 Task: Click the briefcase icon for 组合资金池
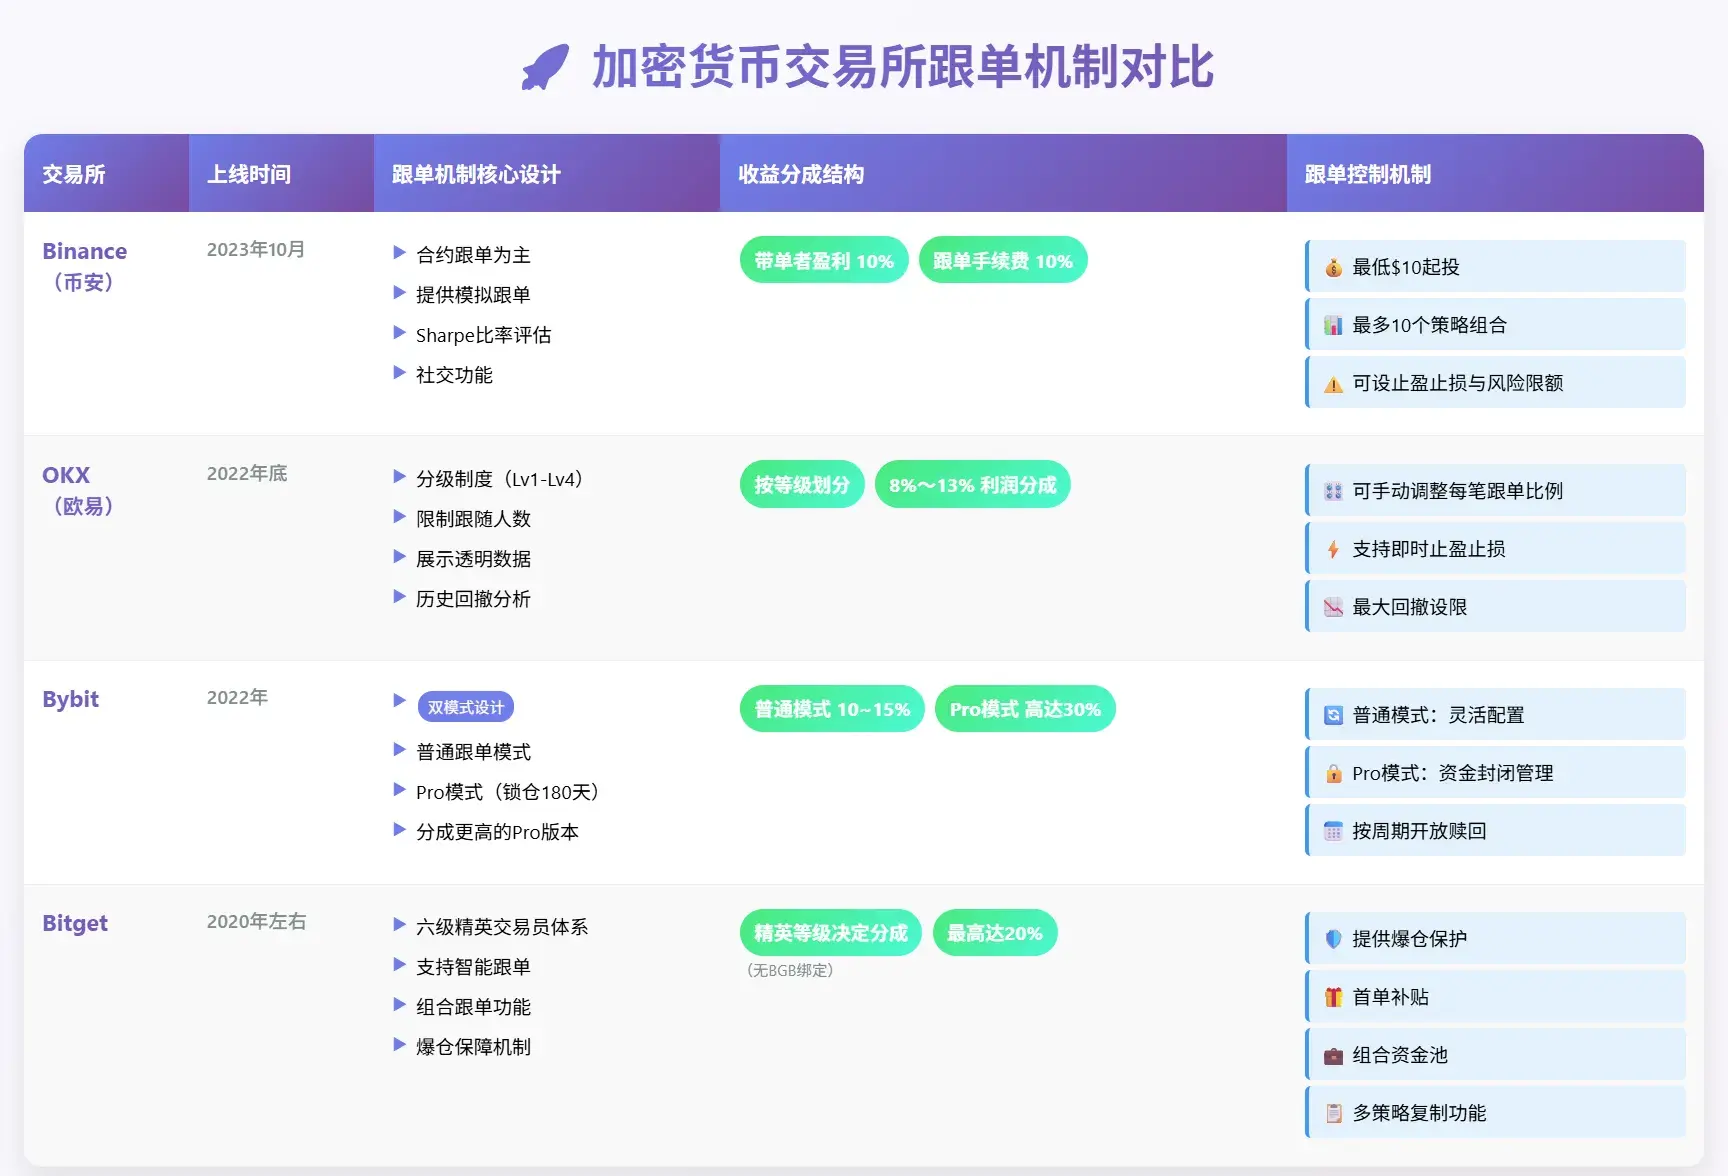click(1333, 1056)
